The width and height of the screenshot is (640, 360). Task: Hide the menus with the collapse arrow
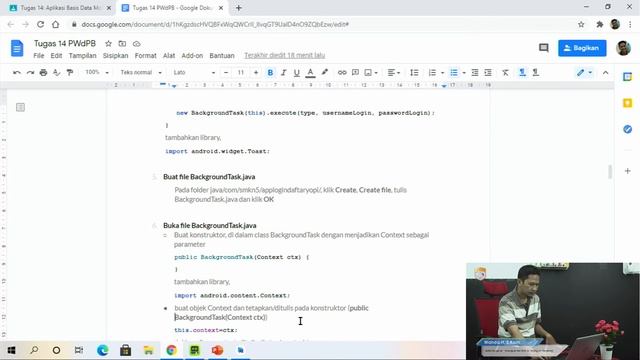[x=606, y=73]
